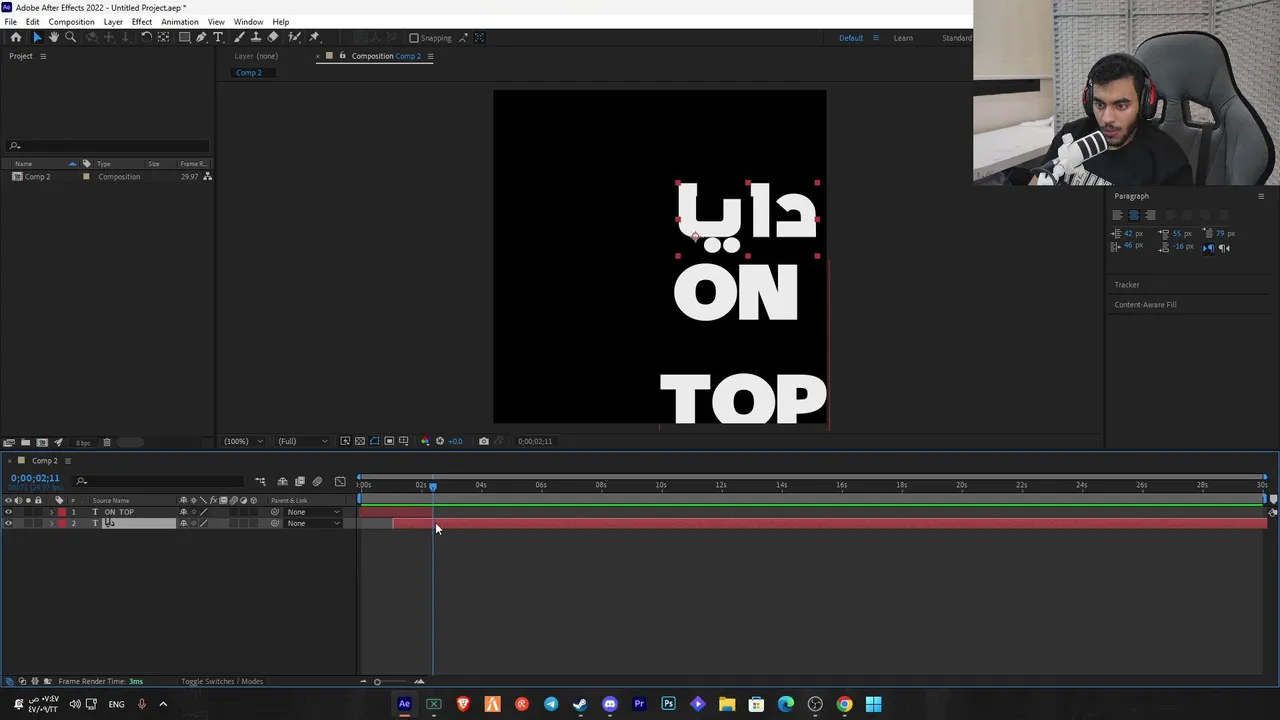Hide layer 2 with its eye icon
The image size is (1280, 720).
tap(8, 523)
